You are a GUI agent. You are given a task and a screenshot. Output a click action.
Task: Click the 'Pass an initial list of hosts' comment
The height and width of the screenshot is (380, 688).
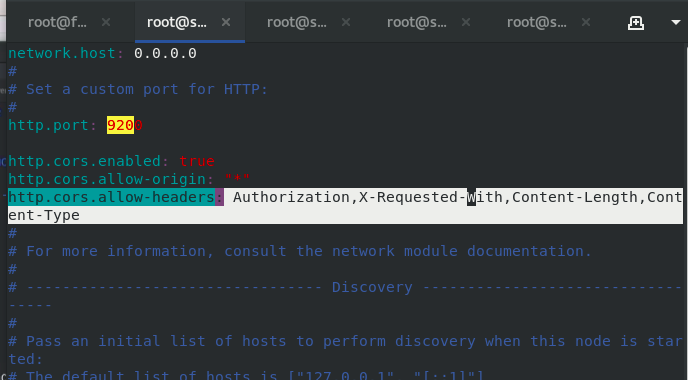[x=345, y=341]
